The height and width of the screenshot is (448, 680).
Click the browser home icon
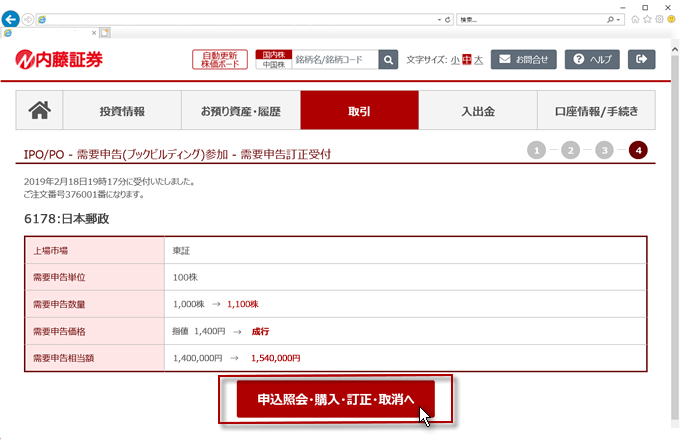[635, 19]
